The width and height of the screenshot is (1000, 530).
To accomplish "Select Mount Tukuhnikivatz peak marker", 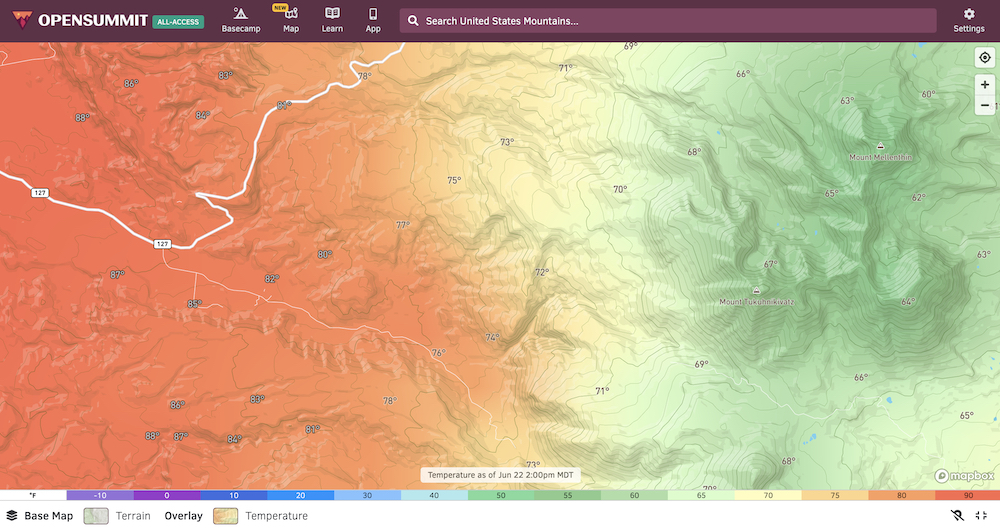I will point(756,291).
